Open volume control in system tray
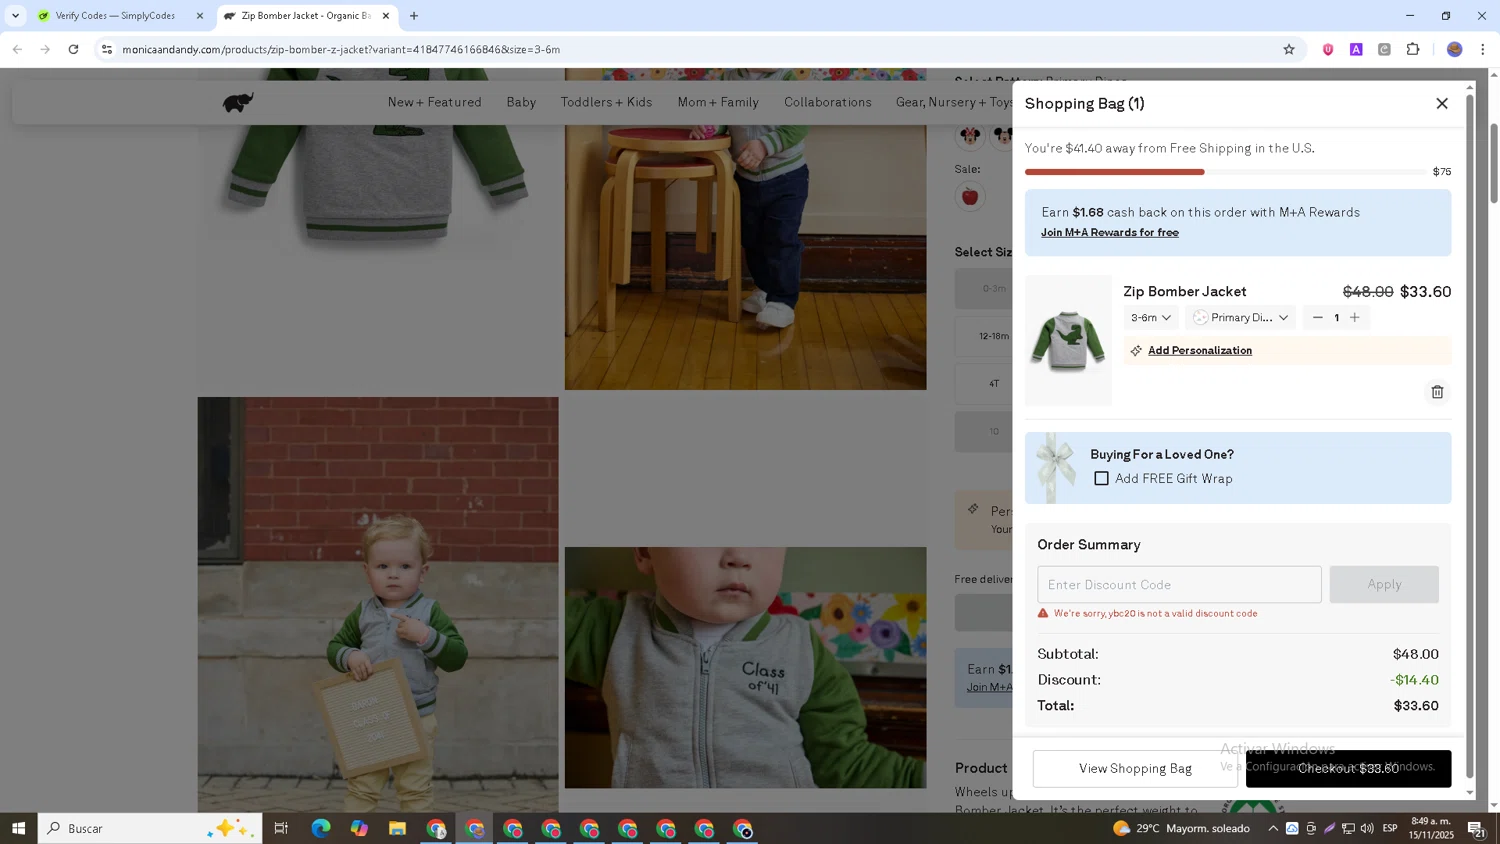Screen dimensions: 1500x844 pos(1366,829)
